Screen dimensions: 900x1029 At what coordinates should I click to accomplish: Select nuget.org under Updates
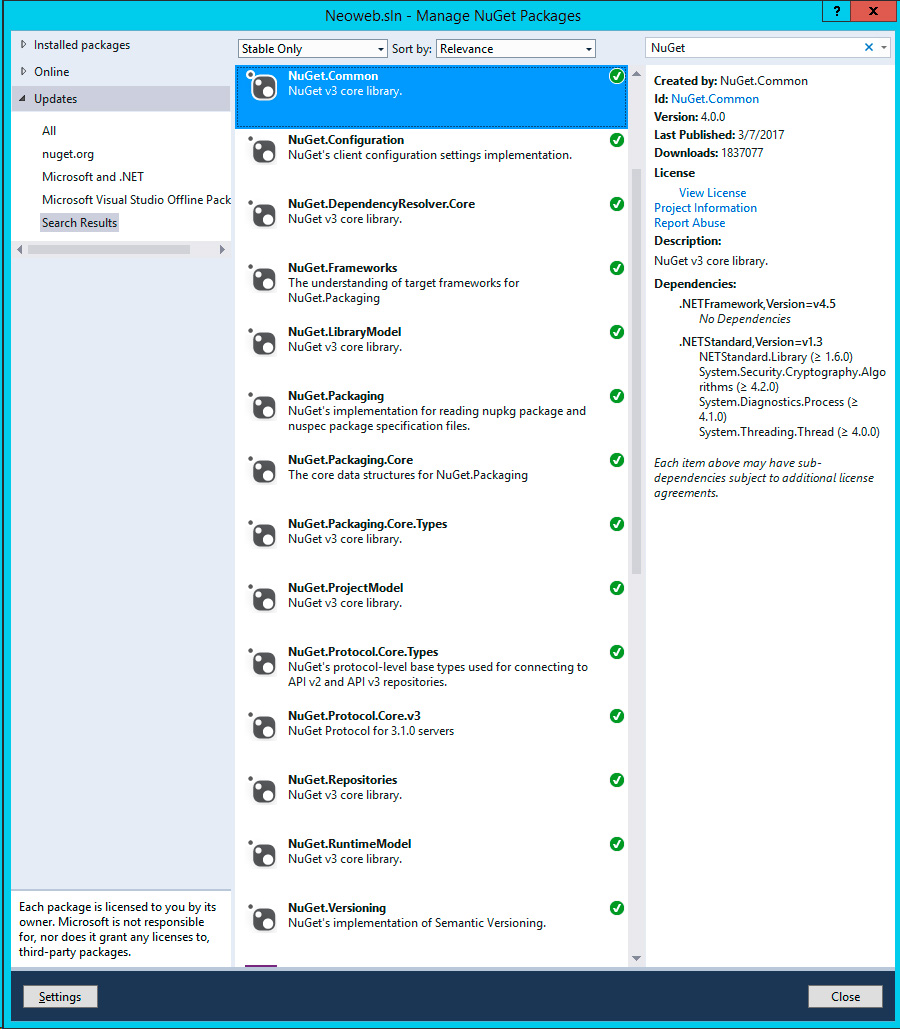pyautogui.click(x=68, y=154)
